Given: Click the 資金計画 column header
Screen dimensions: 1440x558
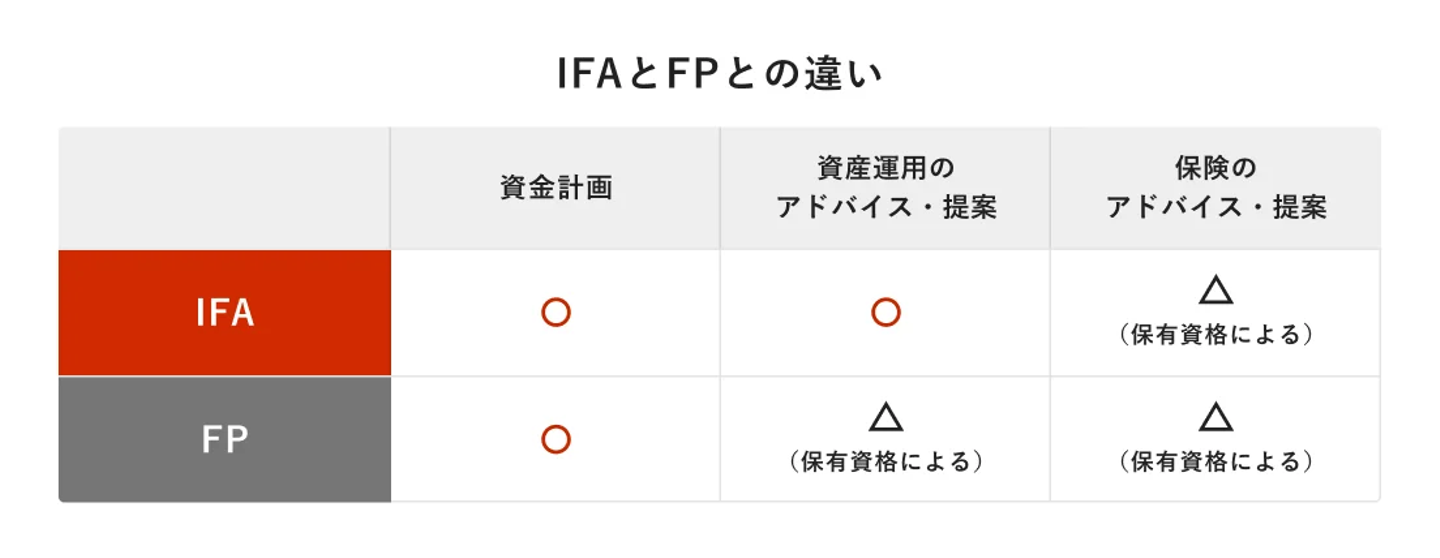Looking at the screenshot, I should click(x=555, y=188).
